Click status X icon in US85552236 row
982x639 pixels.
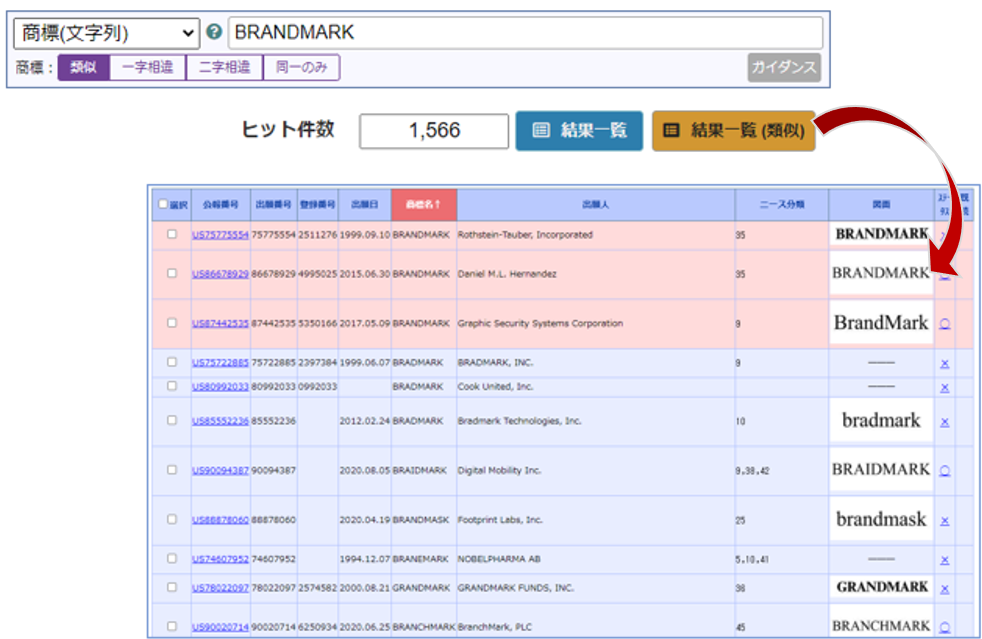pyautogui.click(x=944, y=422)
